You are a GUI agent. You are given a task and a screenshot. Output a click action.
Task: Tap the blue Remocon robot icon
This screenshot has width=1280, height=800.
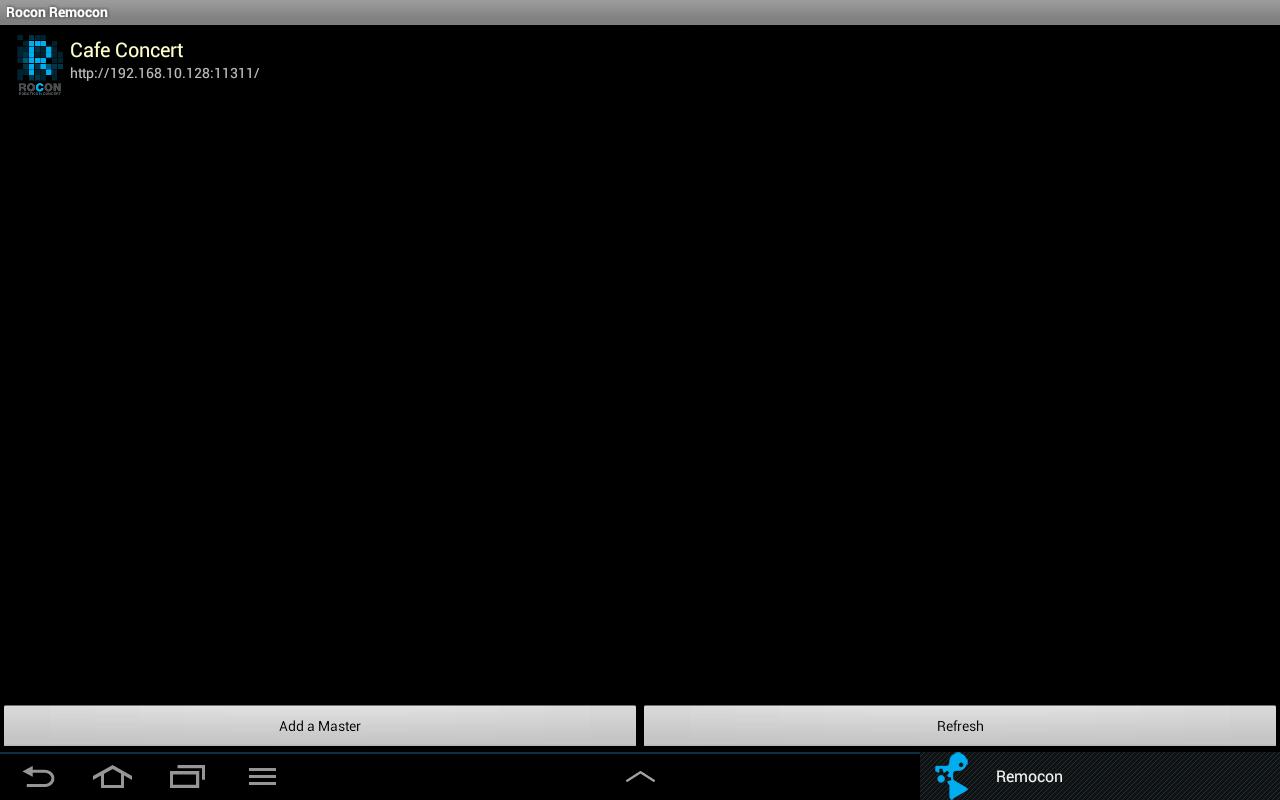(951, 776)
